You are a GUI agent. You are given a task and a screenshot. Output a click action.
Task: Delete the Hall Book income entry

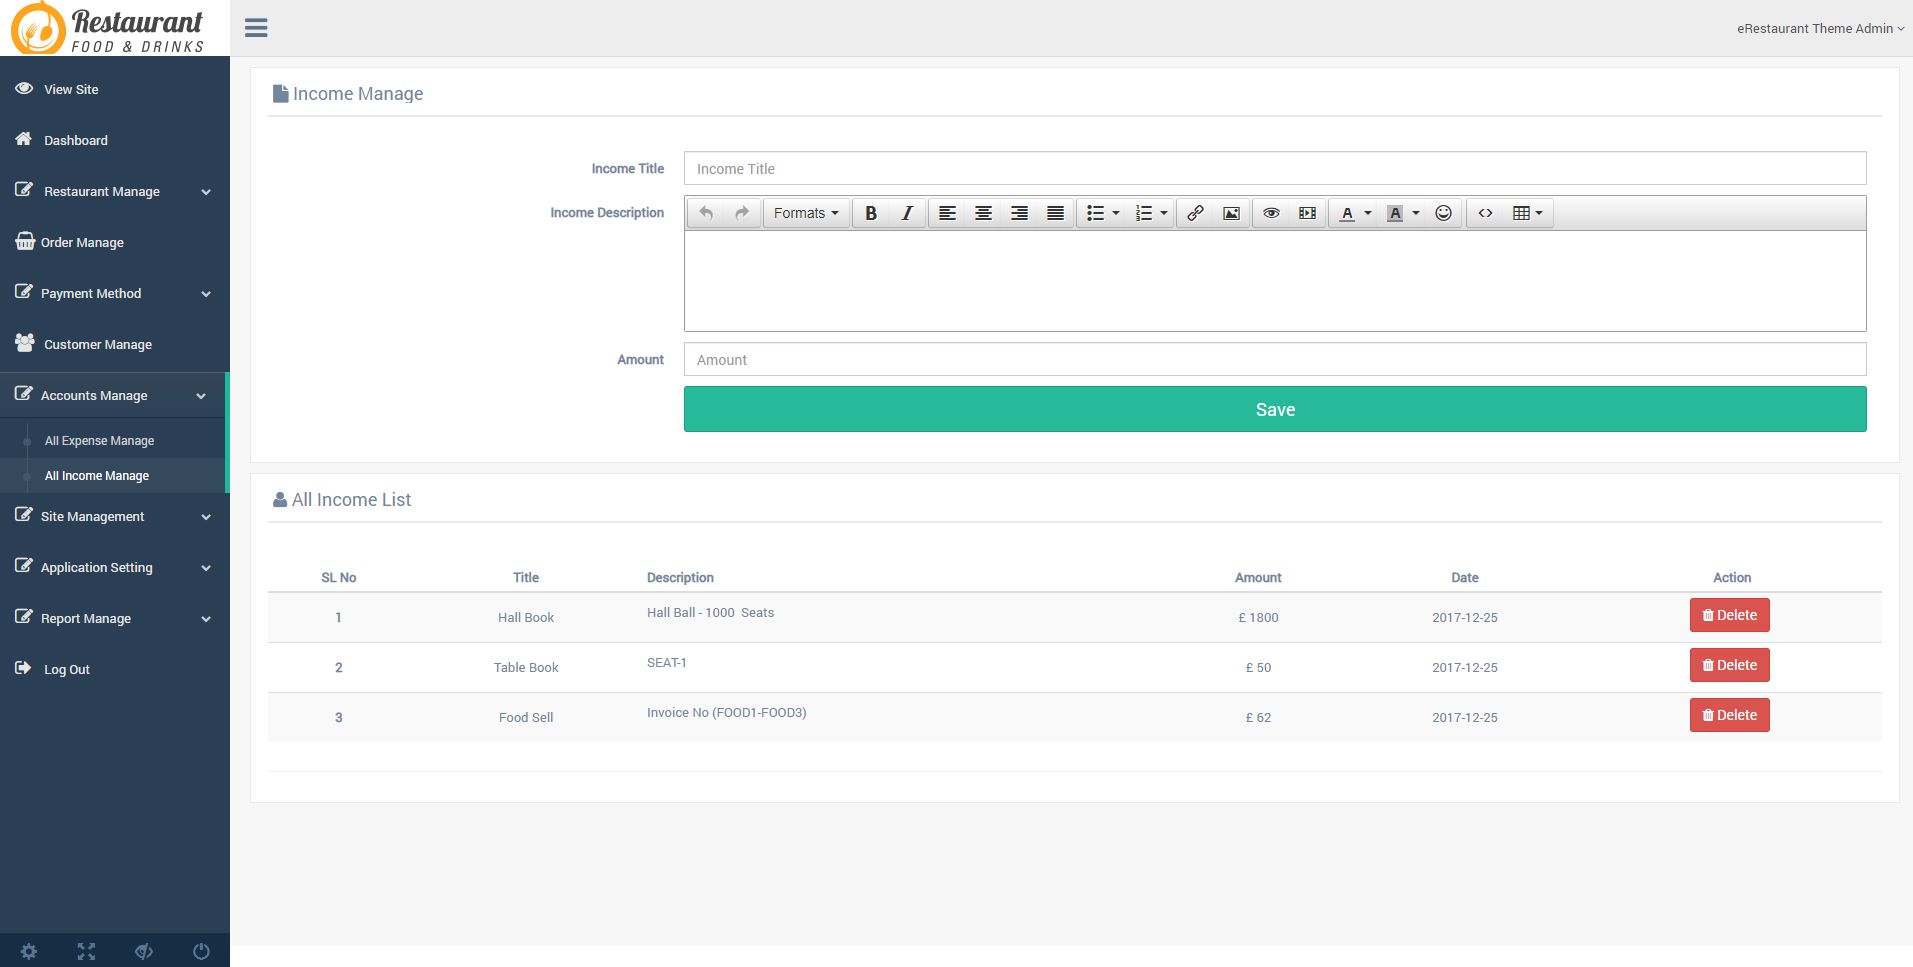tap(1729, 615)
